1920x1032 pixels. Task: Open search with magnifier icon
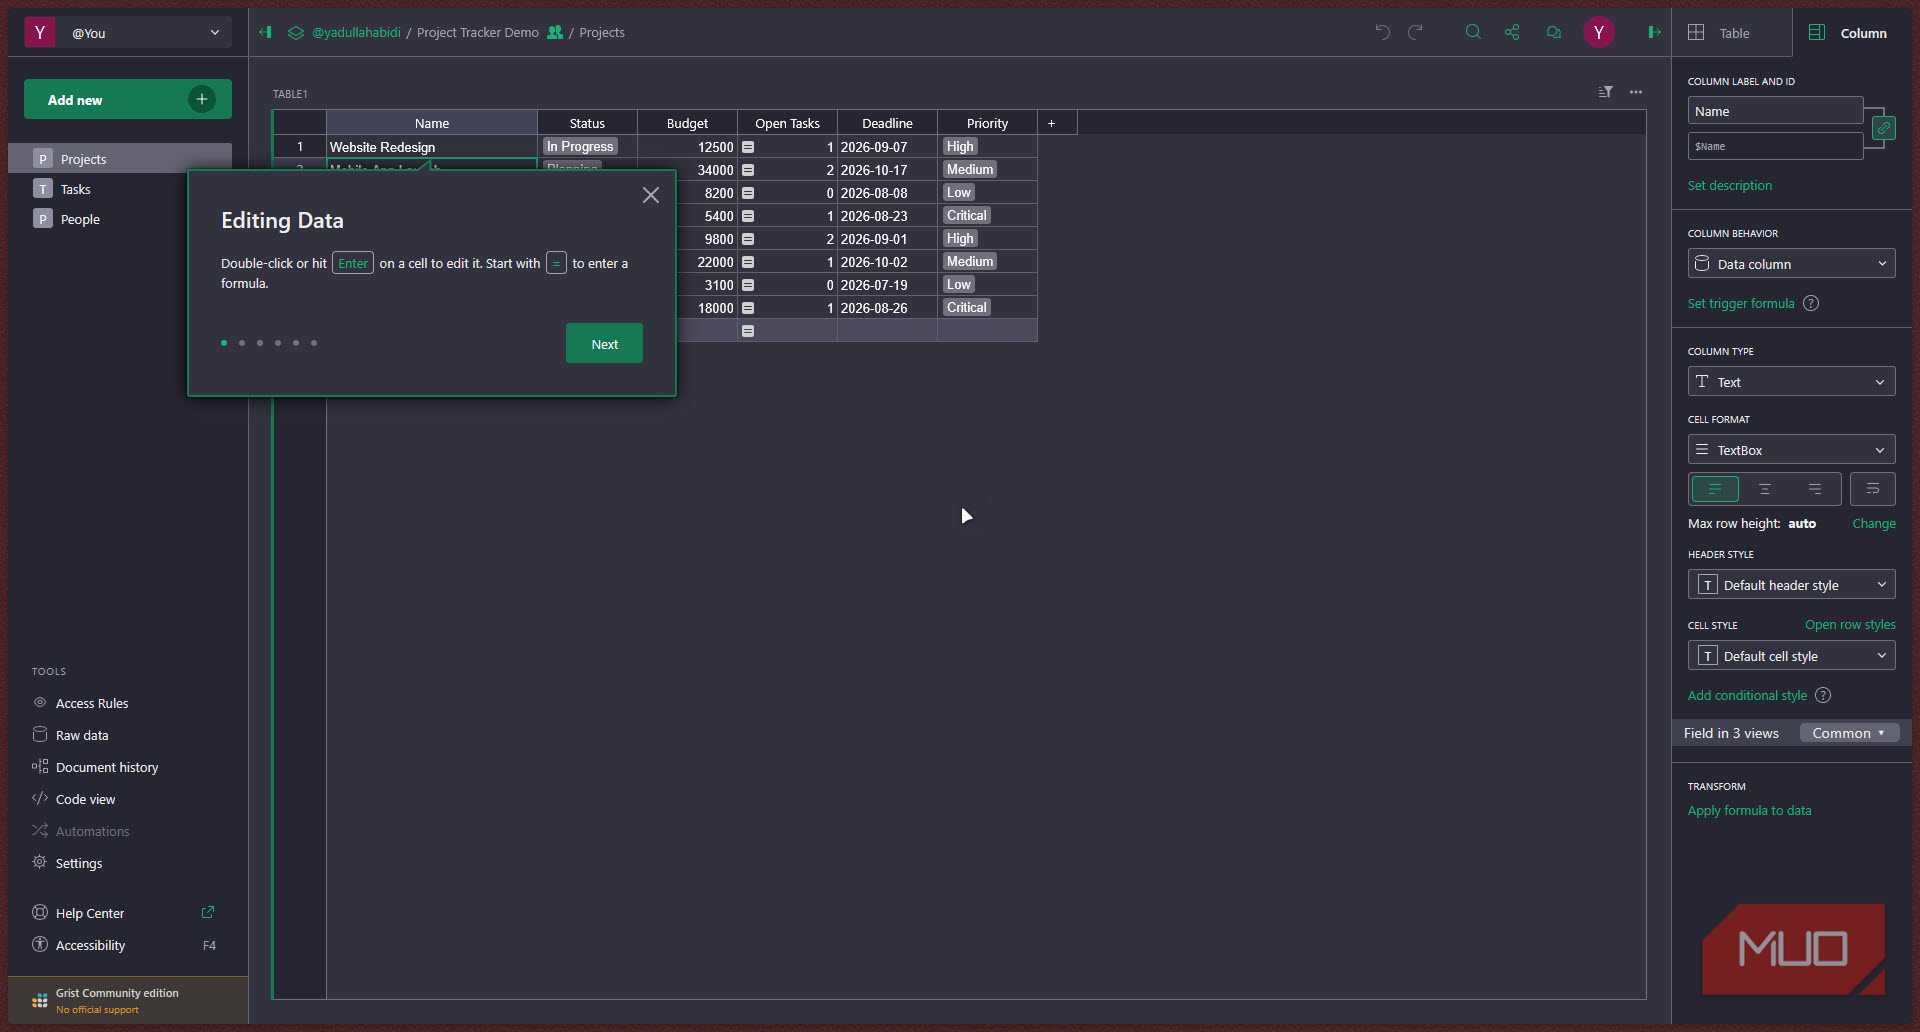coord(1473,32)
